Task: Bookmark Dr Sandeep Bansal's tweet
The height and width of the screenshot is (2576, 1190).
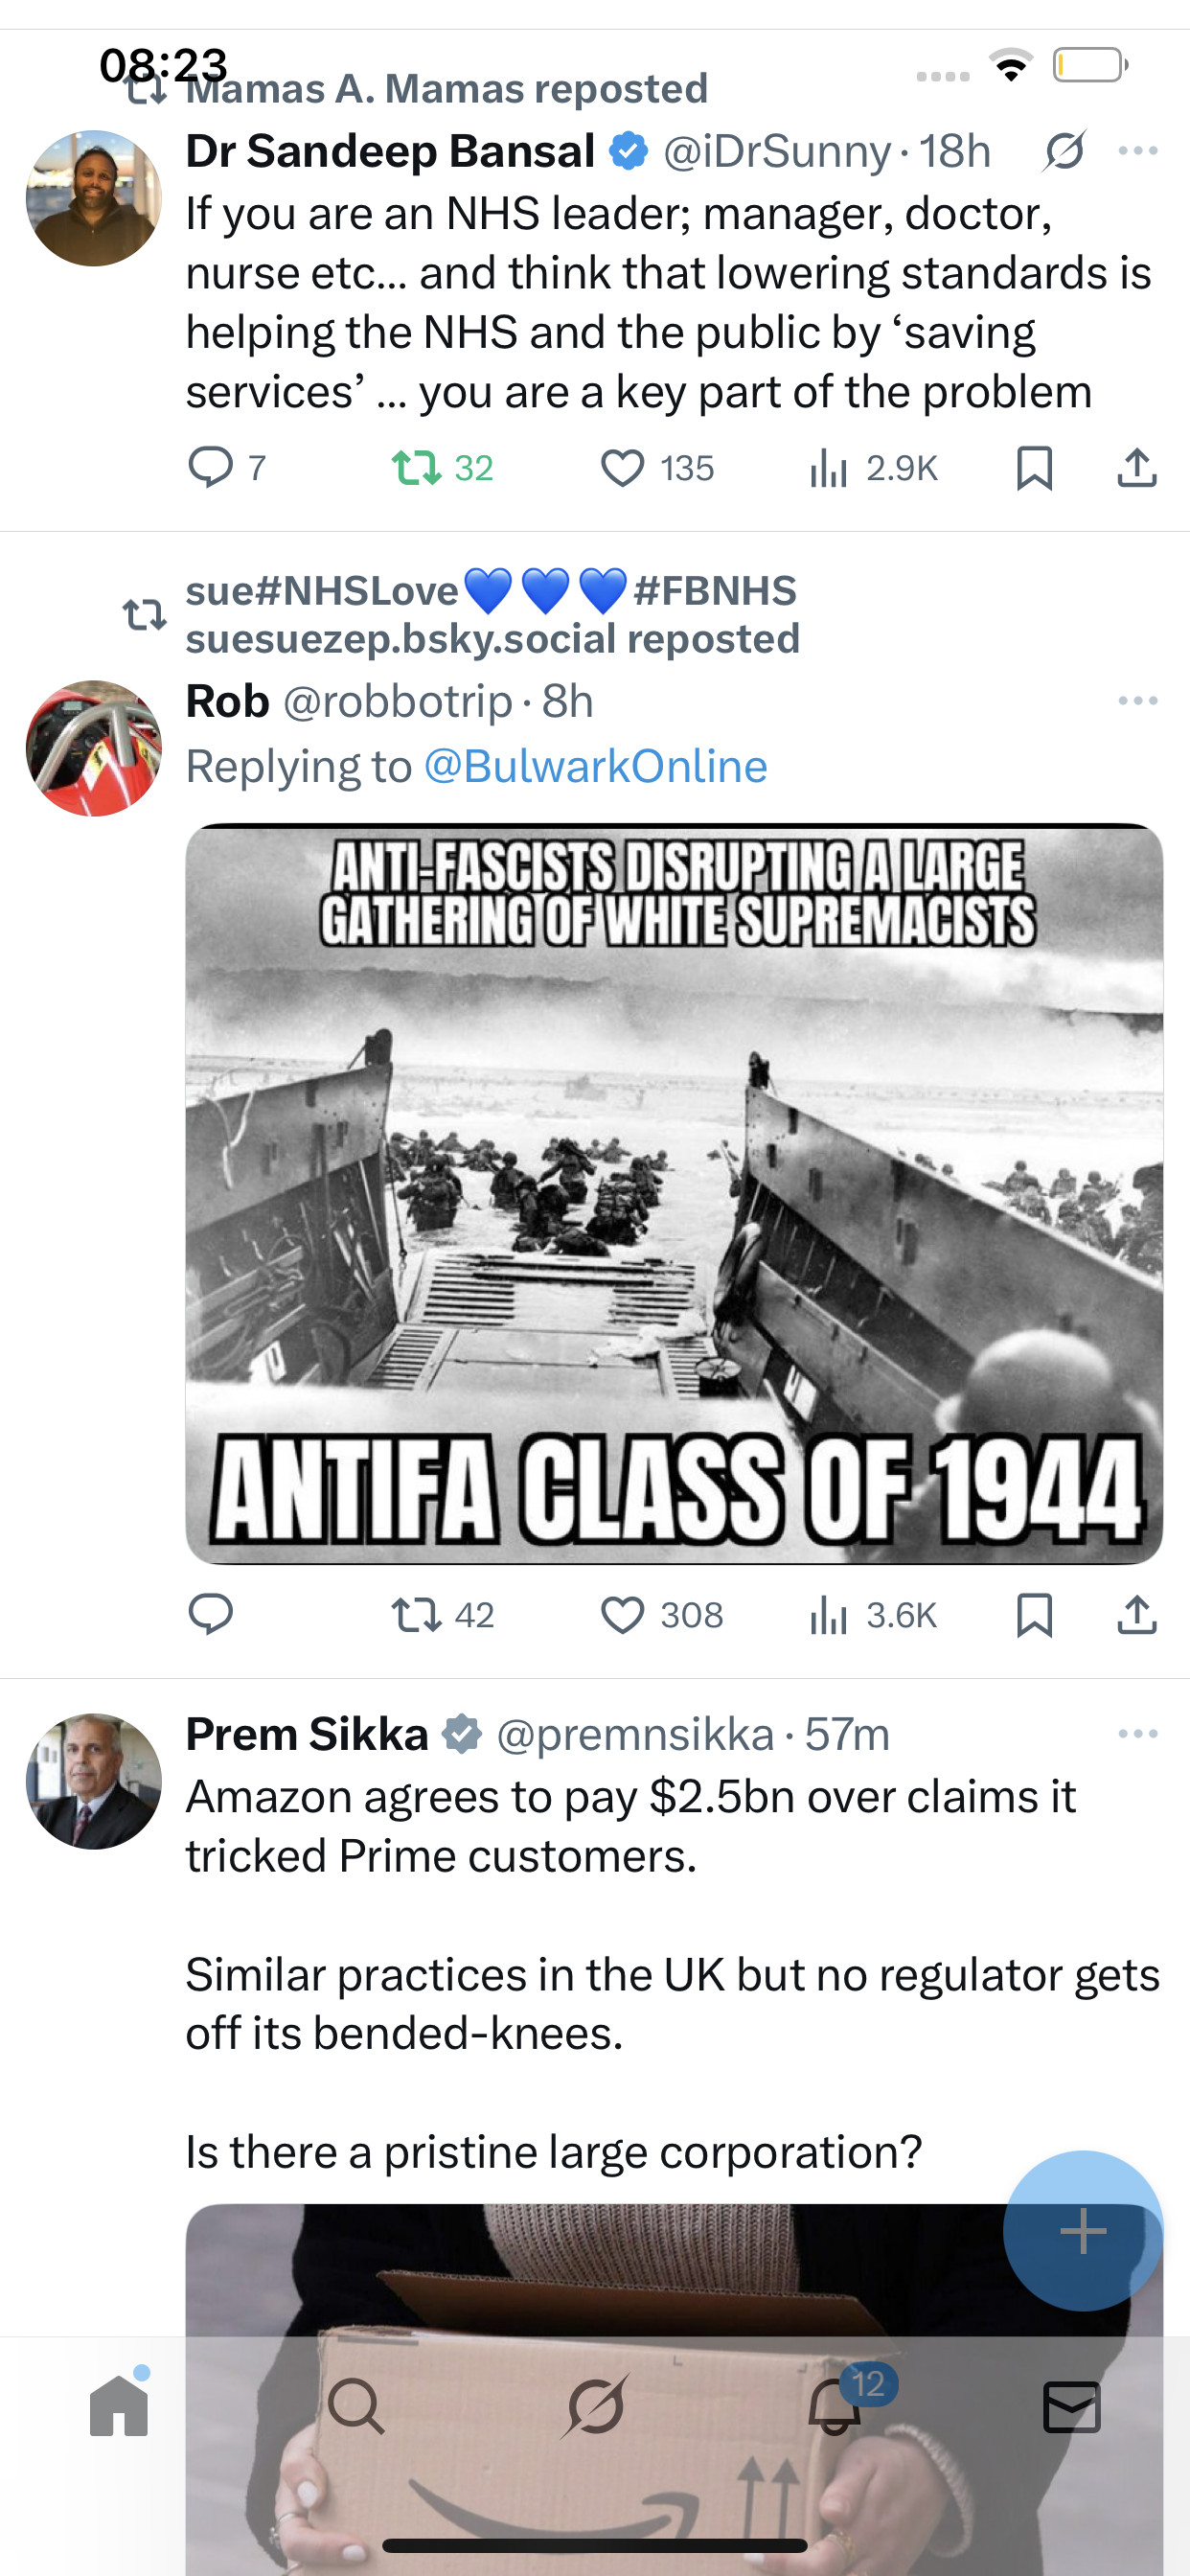Action: coord(1034,467)
